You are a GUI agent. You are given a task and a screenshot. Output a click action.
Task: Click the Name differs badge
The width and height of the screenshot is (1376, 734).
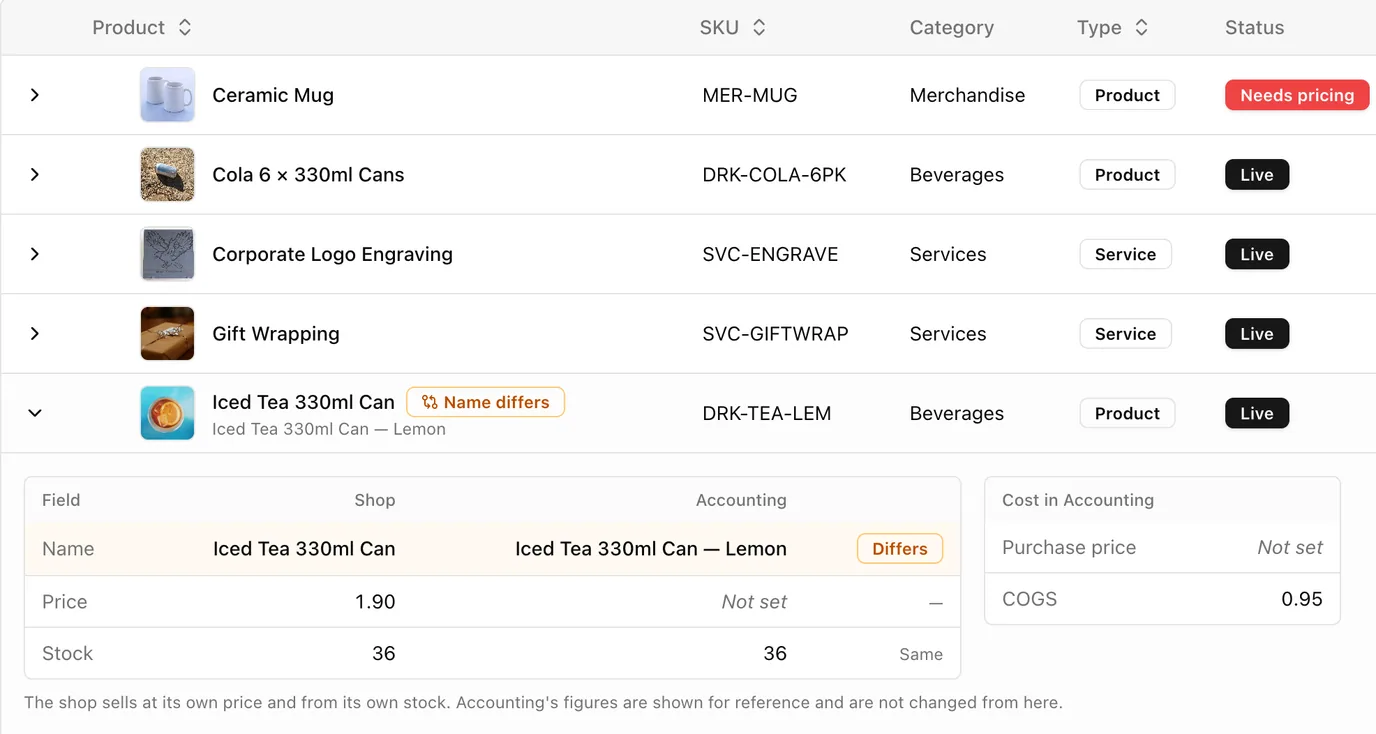pos(485,402)
